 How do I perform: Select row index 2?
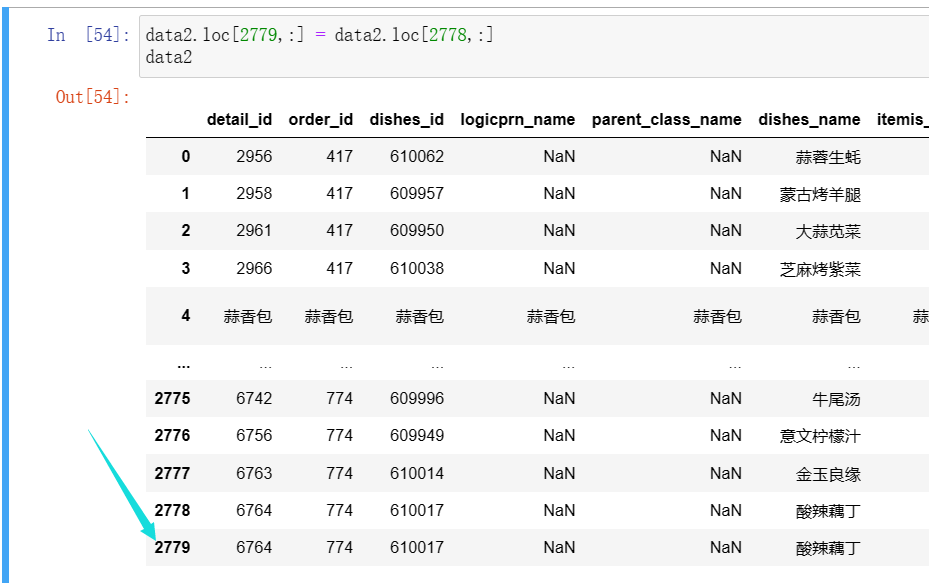click(186, 230)
